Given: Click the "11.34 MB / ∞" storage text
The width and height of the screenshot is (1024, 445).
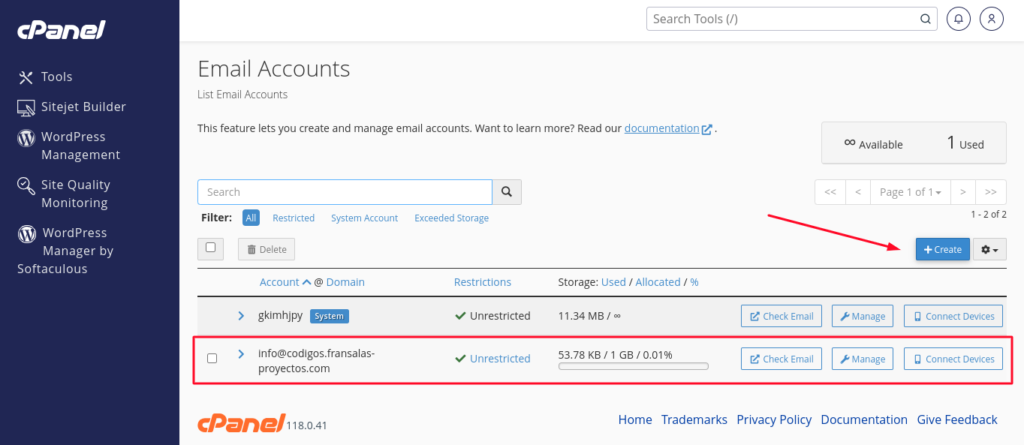Looking at the screenshot, I should 589,316.
